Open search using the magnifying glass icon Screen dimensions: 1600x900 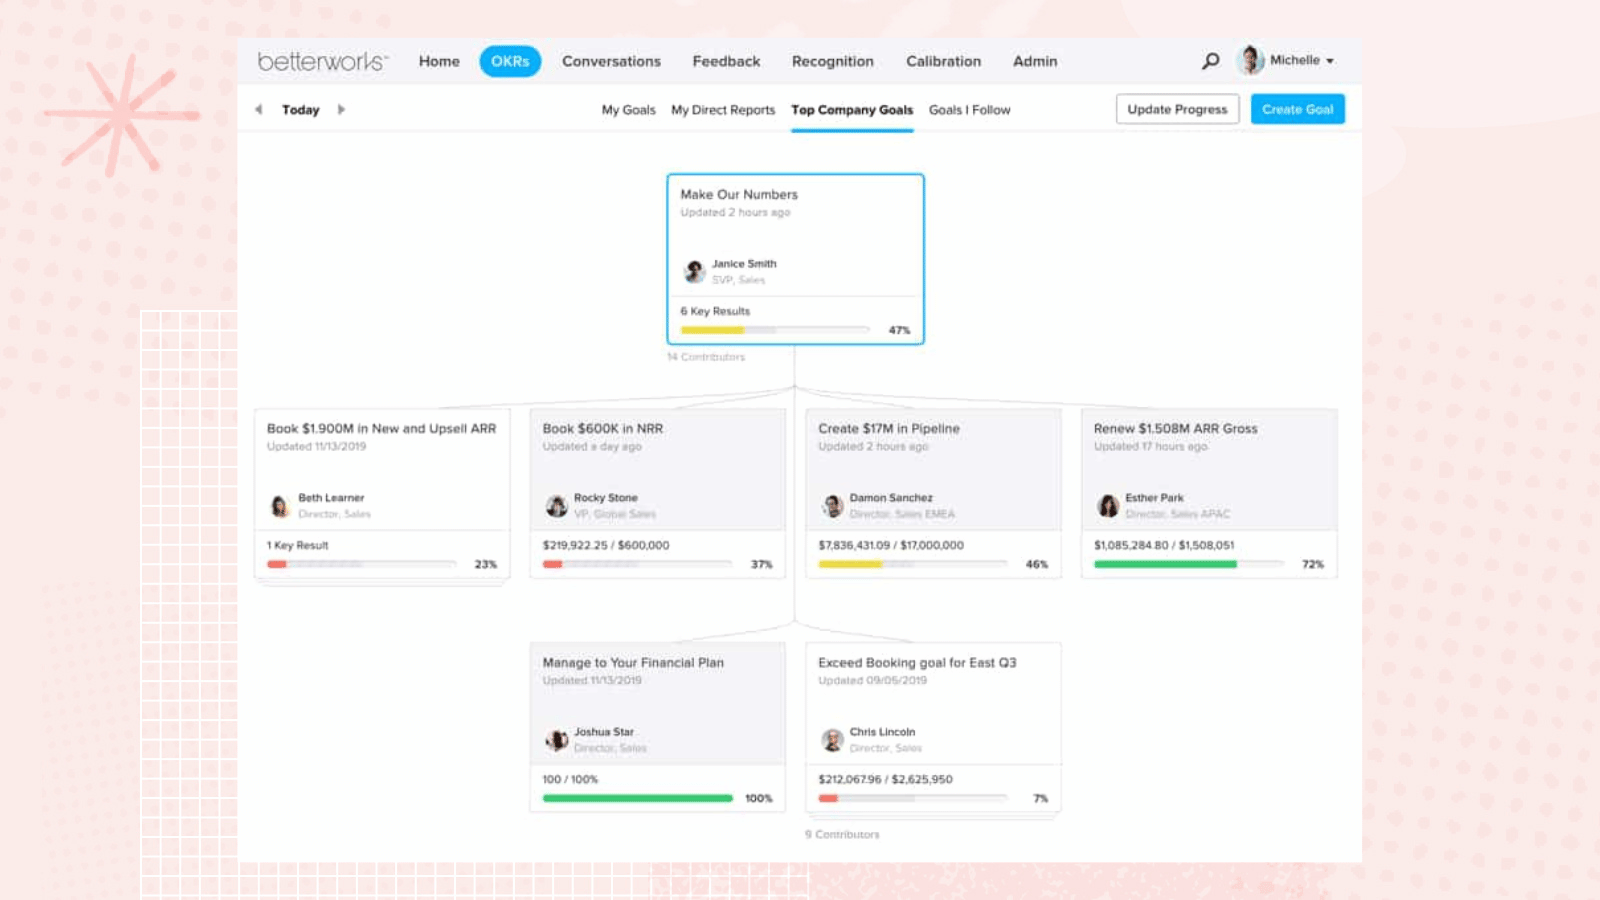(1210, 60)
